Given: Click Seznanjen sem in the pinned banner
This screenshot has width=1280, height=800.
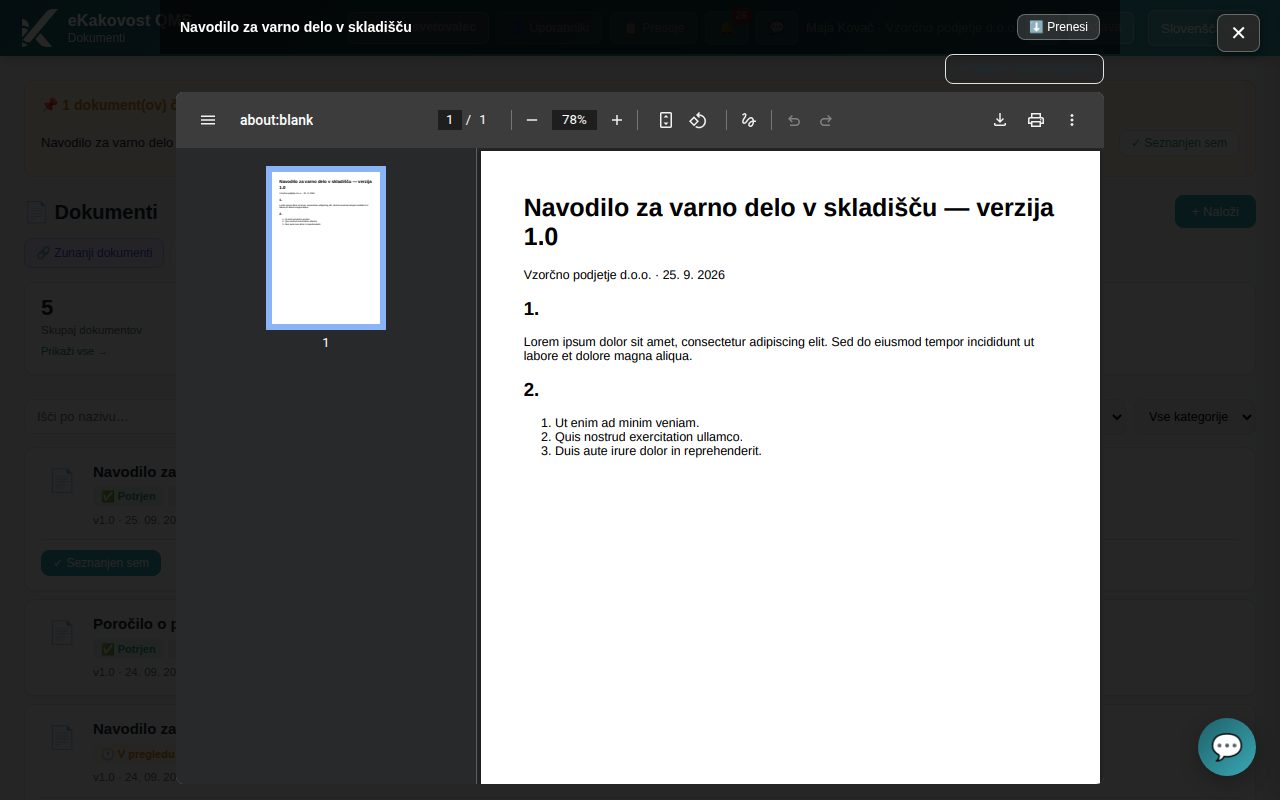Looking at the screenshot, I should point(1178,143).
